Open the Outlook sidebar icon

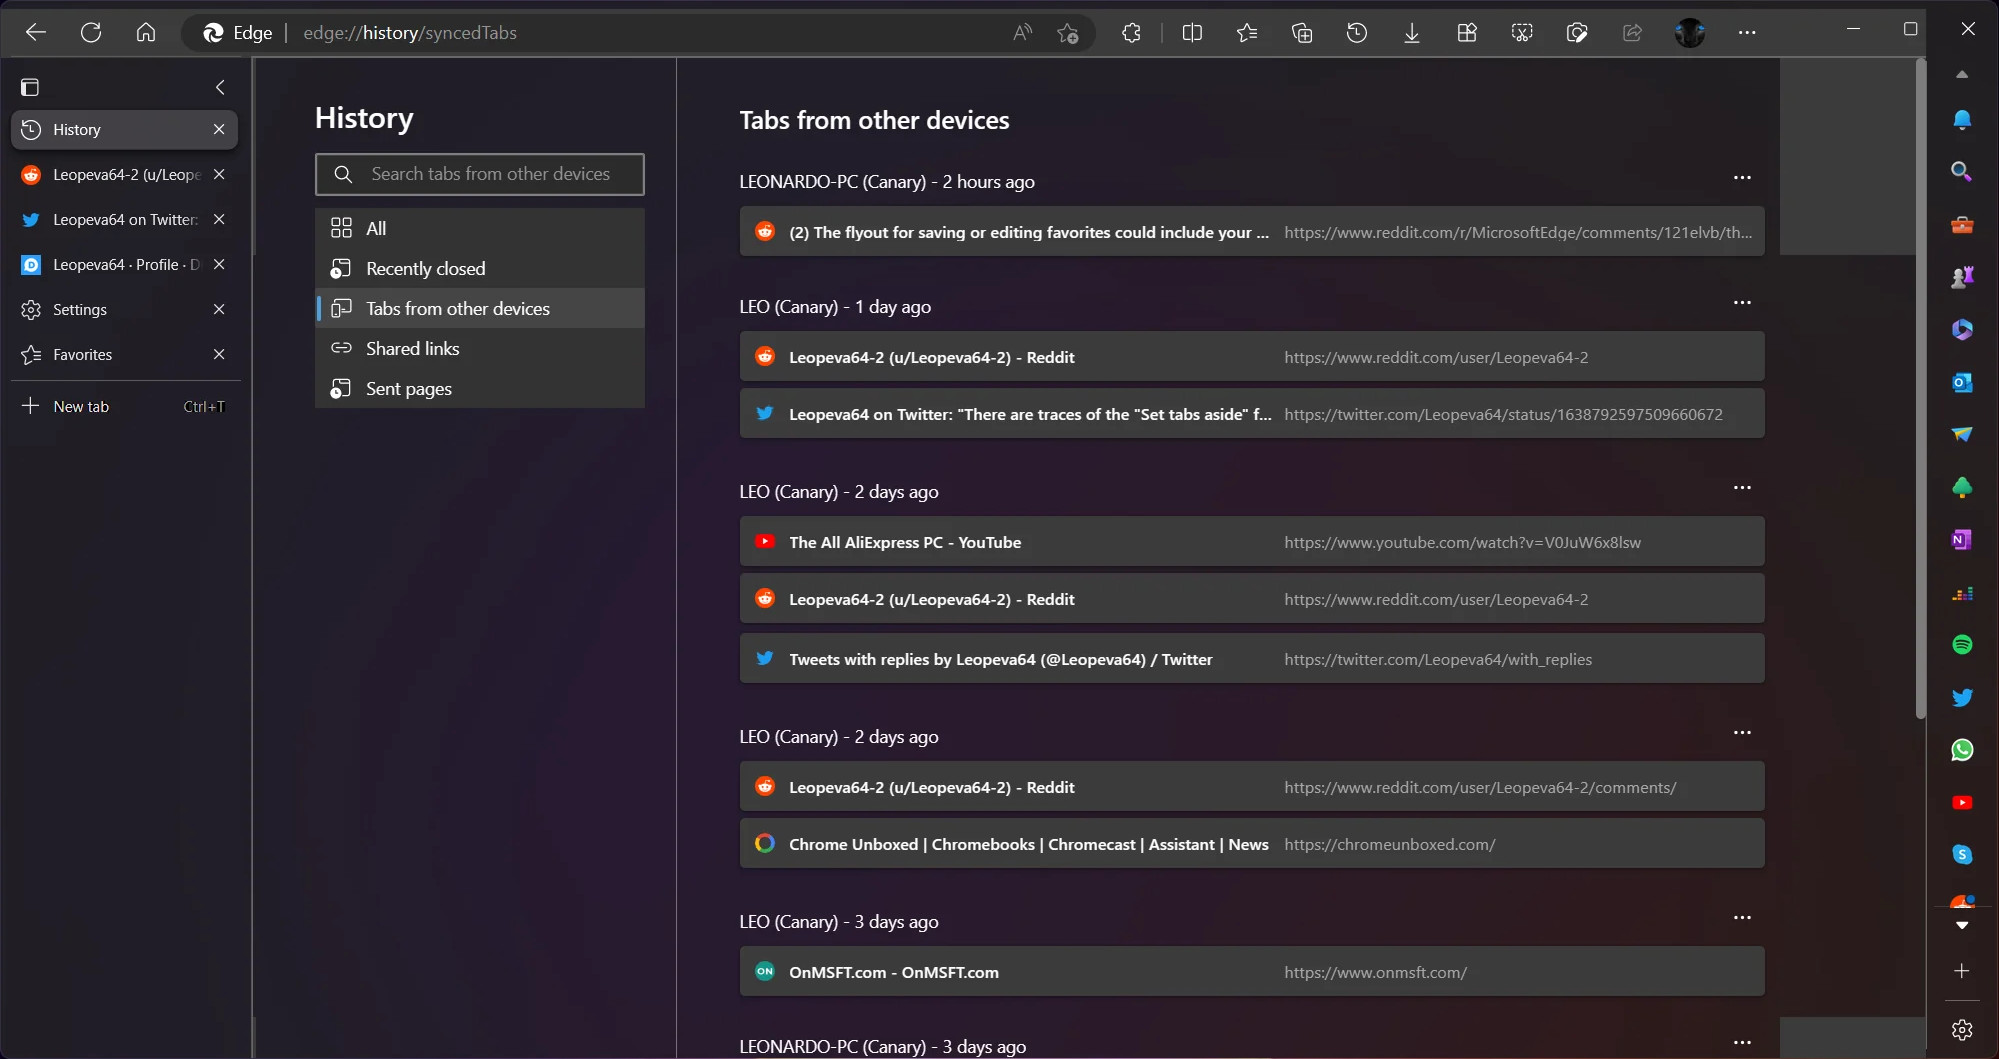coord(1962,382)
